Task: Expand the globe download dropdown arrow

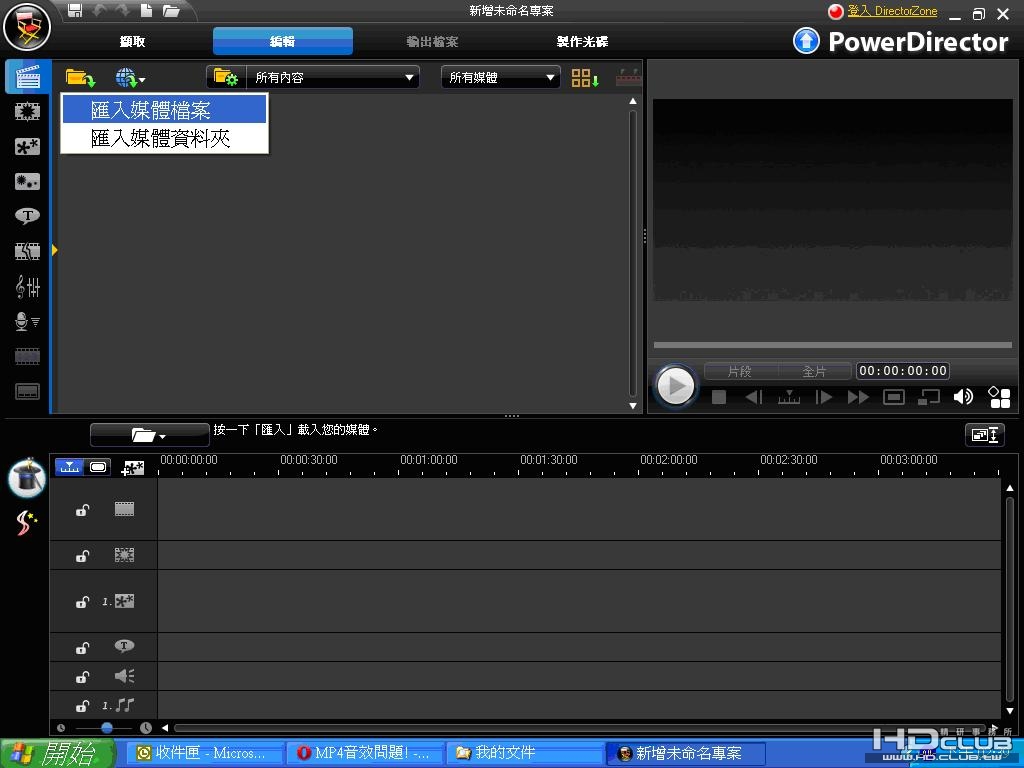Action: 142,80
